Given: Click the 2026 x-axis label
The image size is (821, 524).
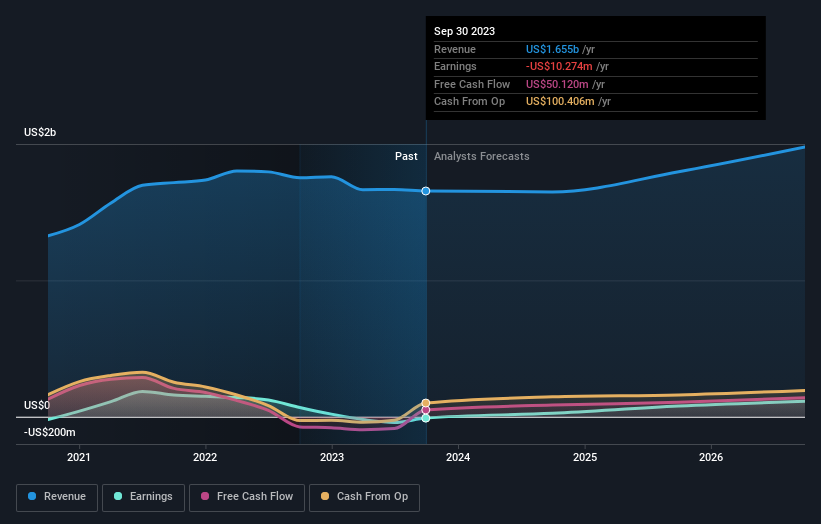Looking at the screenshot, I should (711, 458).
